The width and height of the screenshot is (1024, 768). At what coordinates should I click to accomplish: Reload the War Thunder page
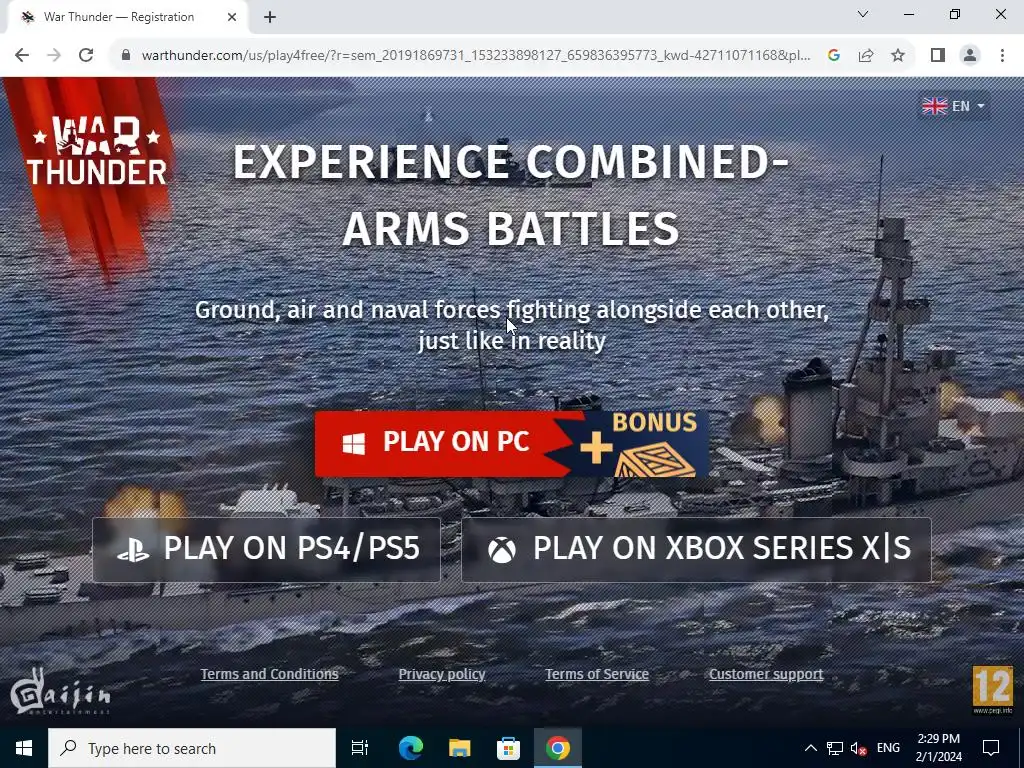(x=86, y=55)
